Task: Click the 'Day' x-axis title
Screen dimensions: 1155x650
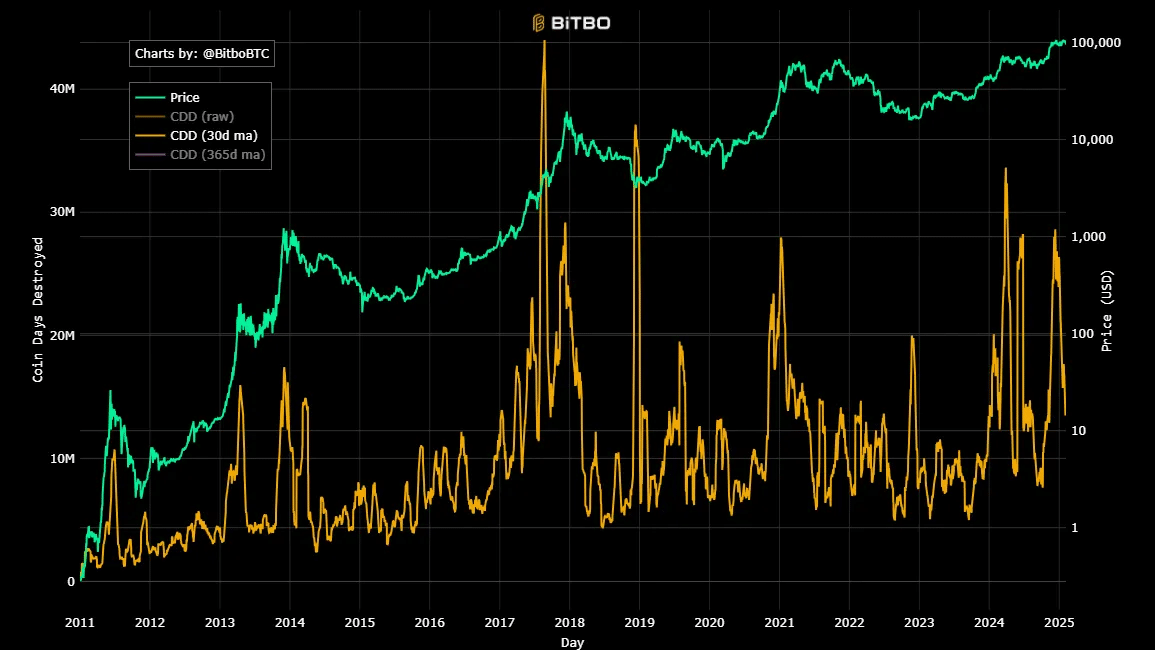Action: pyautogui.click(x=572, y=643)
